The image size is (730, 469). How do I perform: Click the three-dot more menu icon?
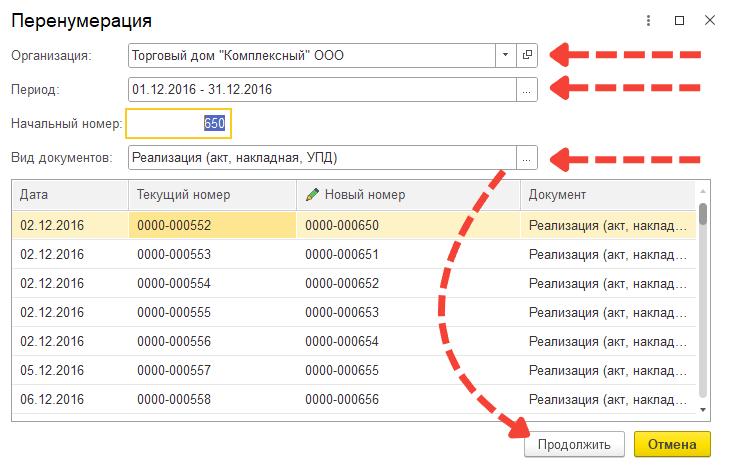pyautogui.click(x=648, y=20)
